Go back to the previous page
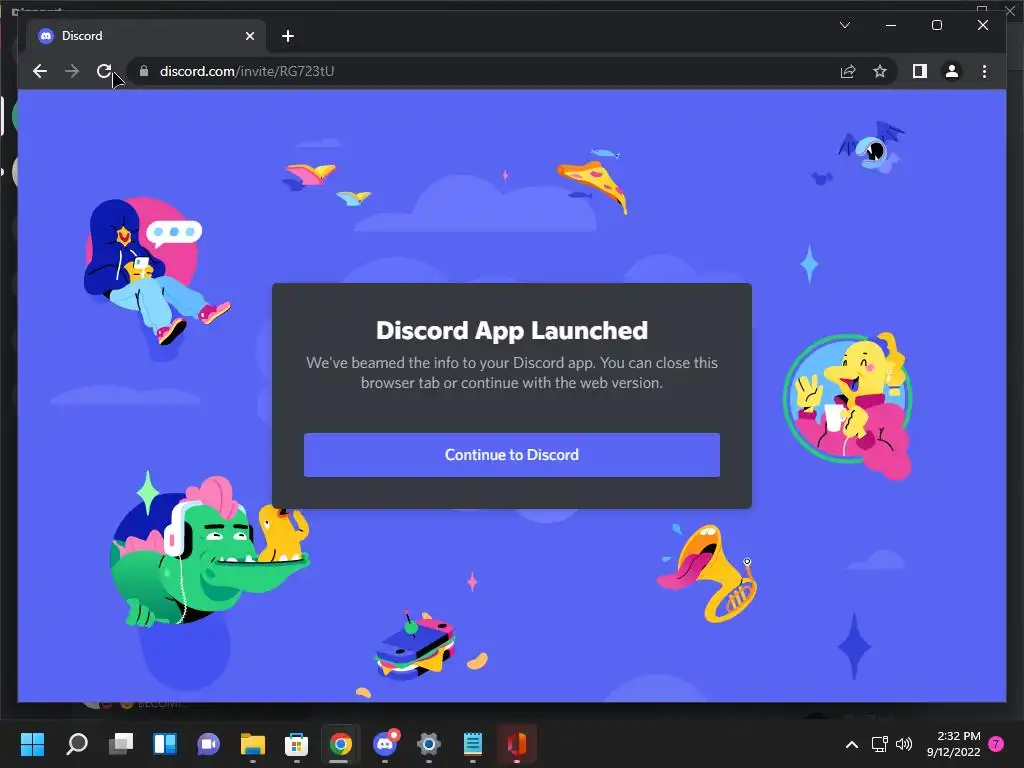 (x=40, y=71)
